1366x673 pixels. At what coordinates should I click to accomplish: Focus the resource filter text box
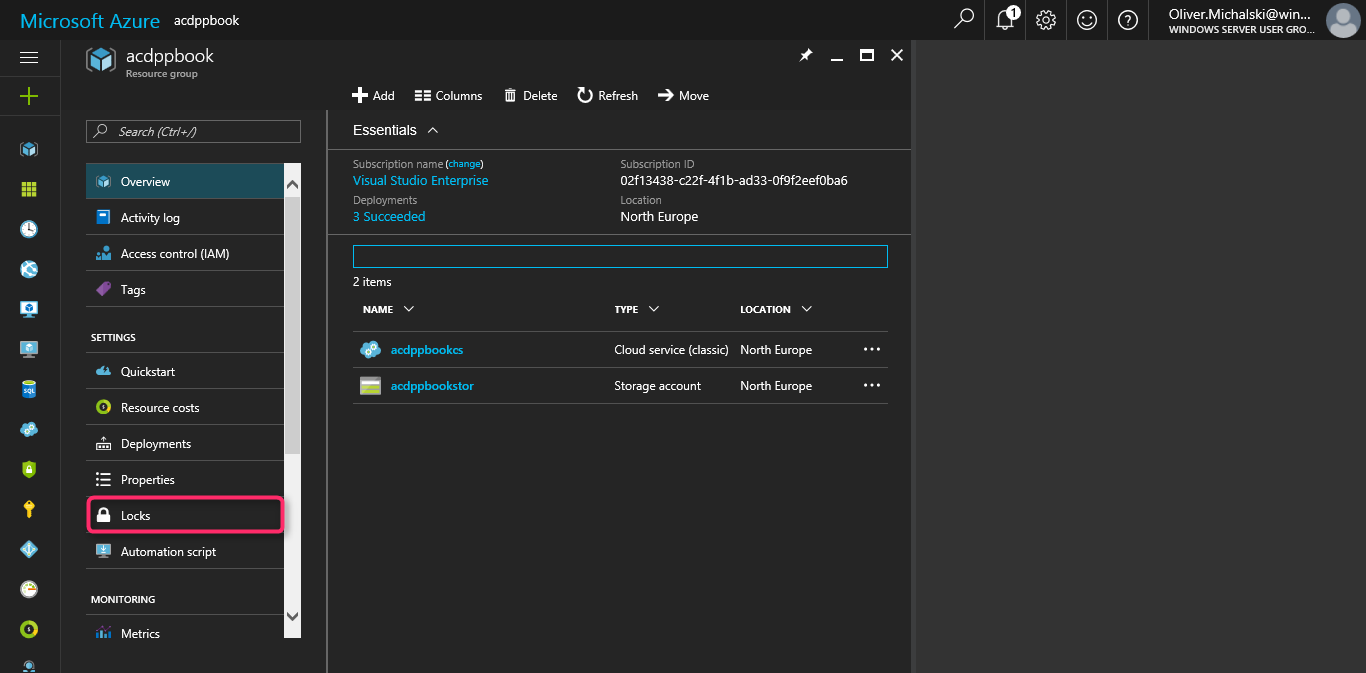coord(620,256)
